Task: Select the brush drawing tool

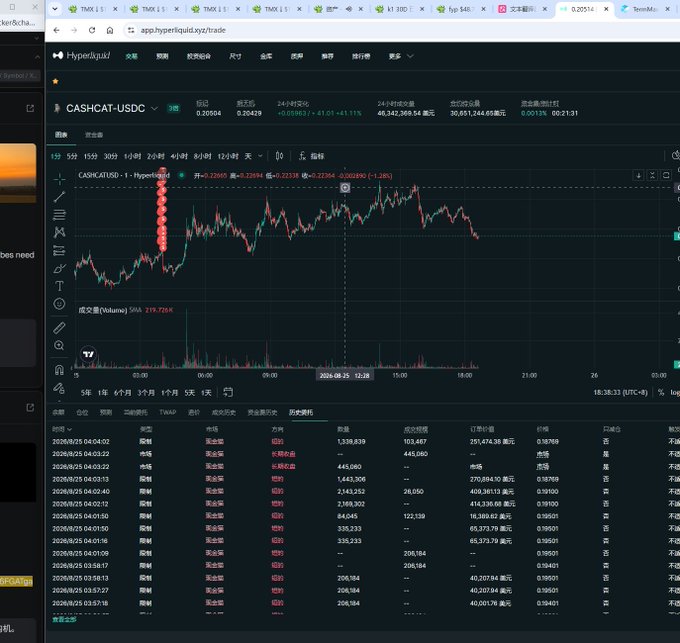Action: 59,268
